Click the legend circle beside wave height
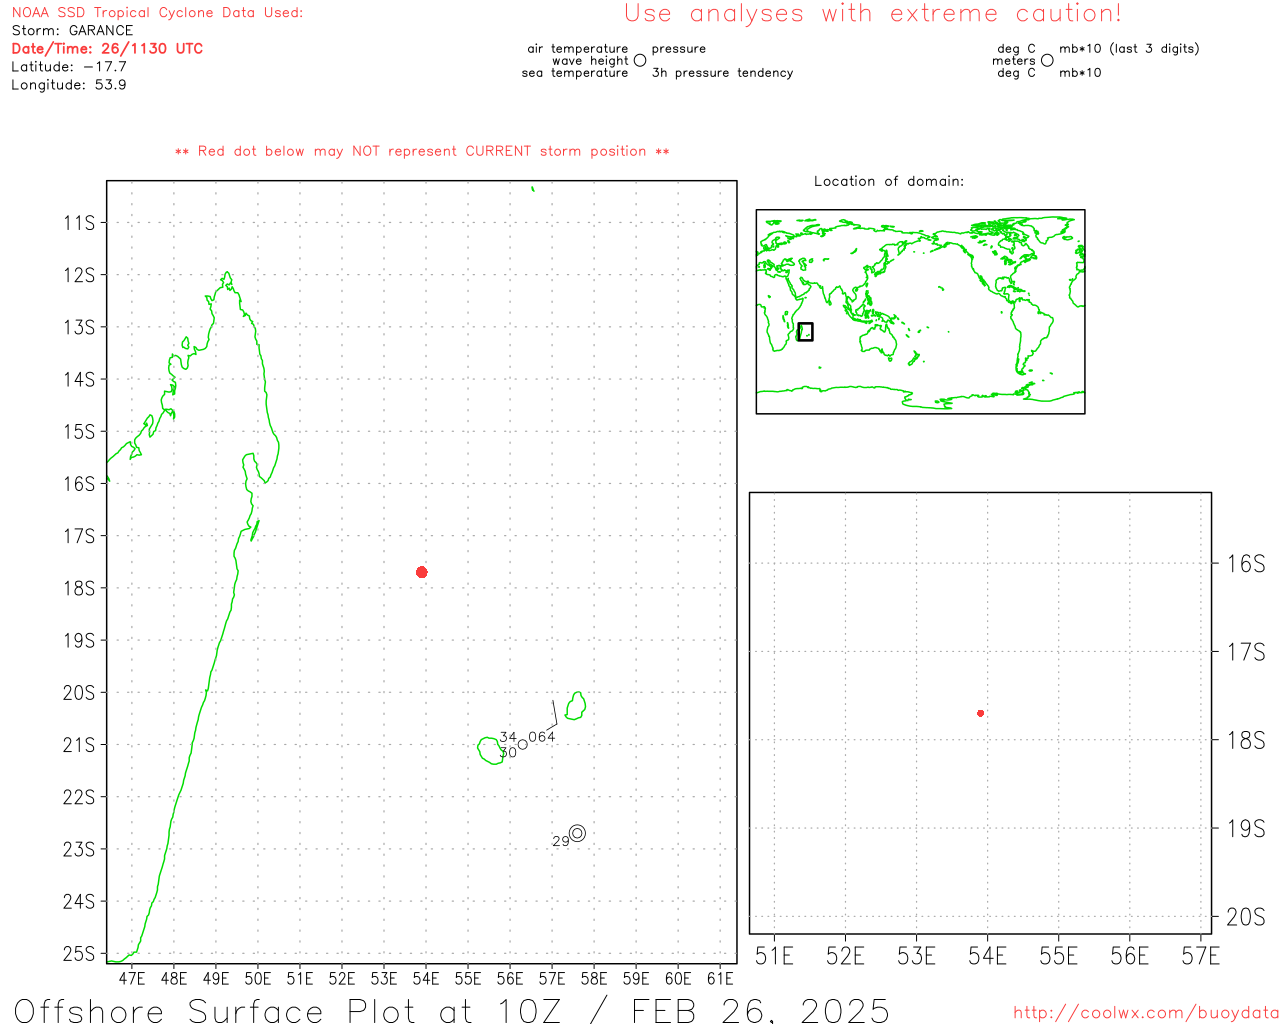Screen dimensions: 1280x1024 pos(640,61)
